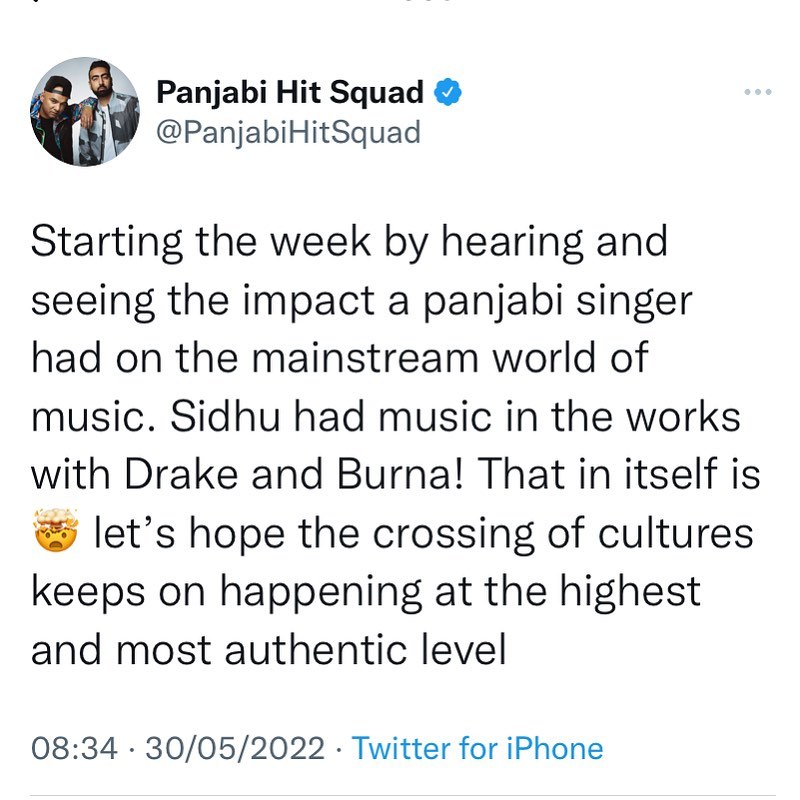The image size is (800, 800).
Task: Open the Panjabi Hit Squad display name
Action: tap(290, 94)
